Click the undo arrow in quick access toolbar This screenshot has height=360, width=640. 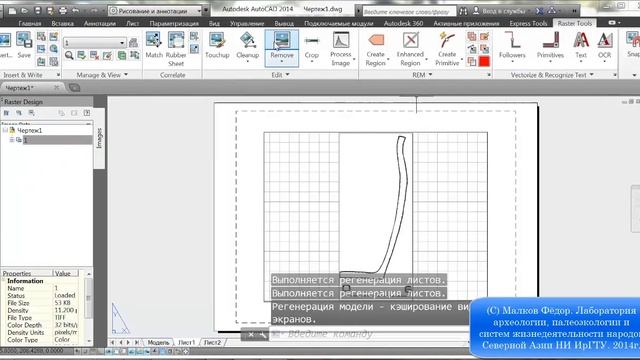pos(75,11)
